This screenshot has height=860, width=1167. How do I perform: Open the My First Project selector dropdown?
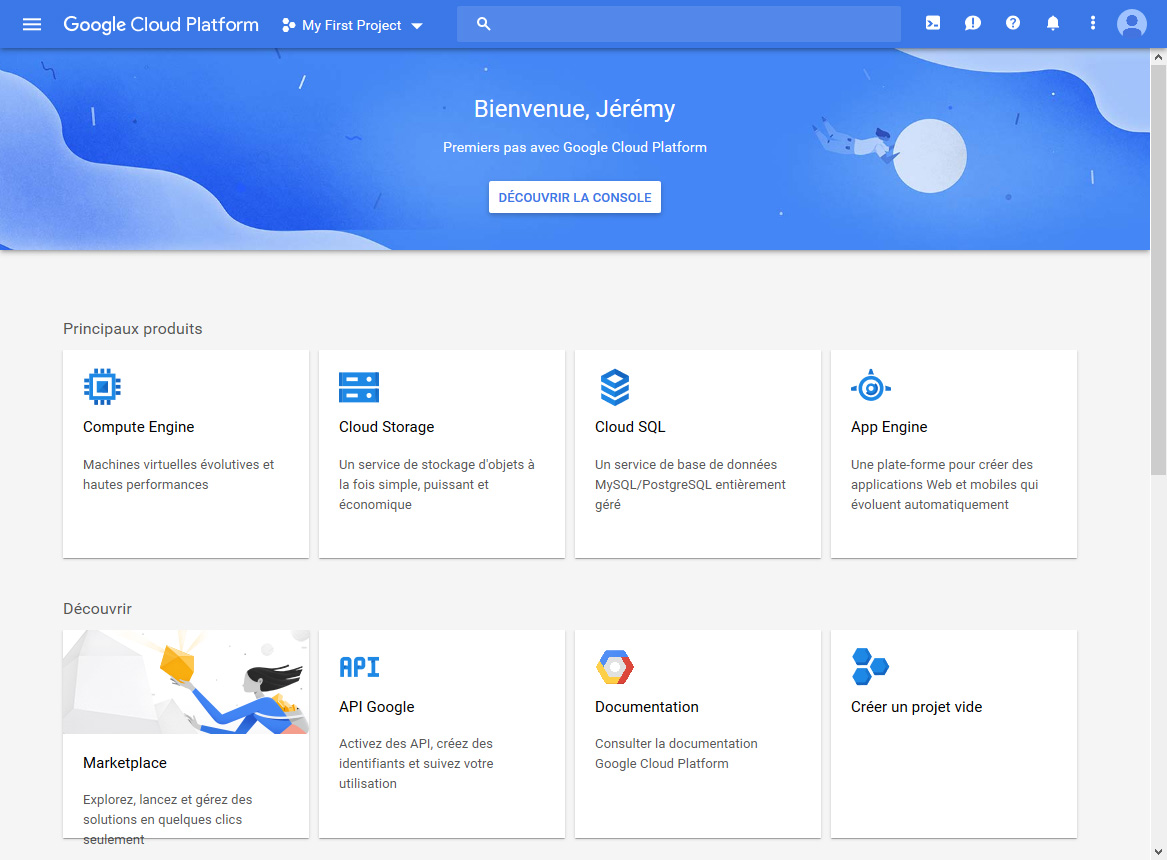coord(353,25)
